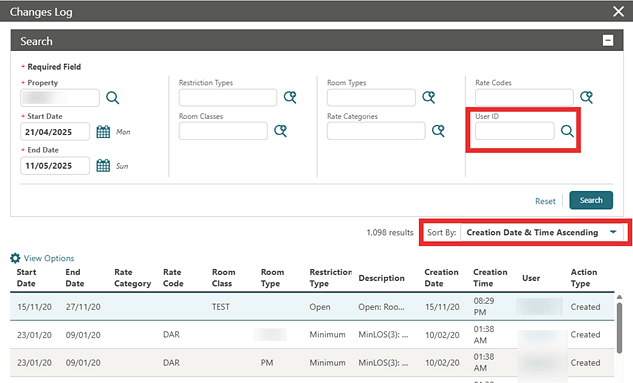Open the Start Date calendar picker
This screenshot has height=383, width=633.
103,132
